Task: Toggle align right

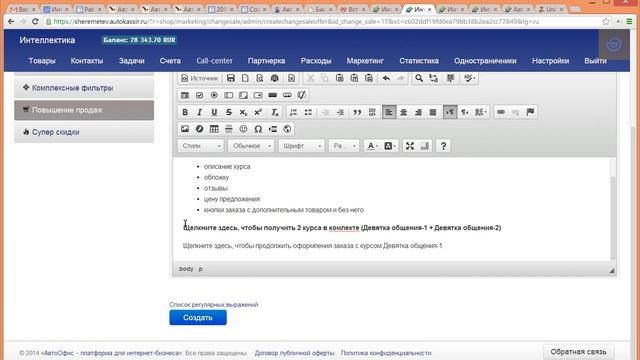Action: [x=418, y=112]
